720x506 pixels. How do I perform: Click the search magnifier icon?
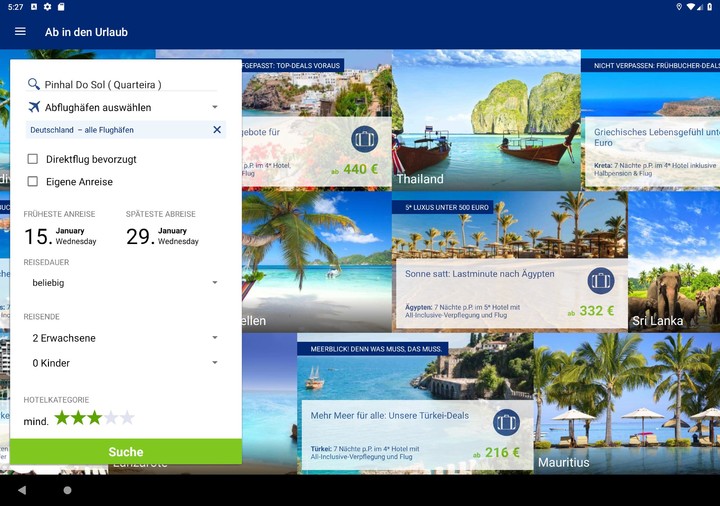tap(34, 84)
